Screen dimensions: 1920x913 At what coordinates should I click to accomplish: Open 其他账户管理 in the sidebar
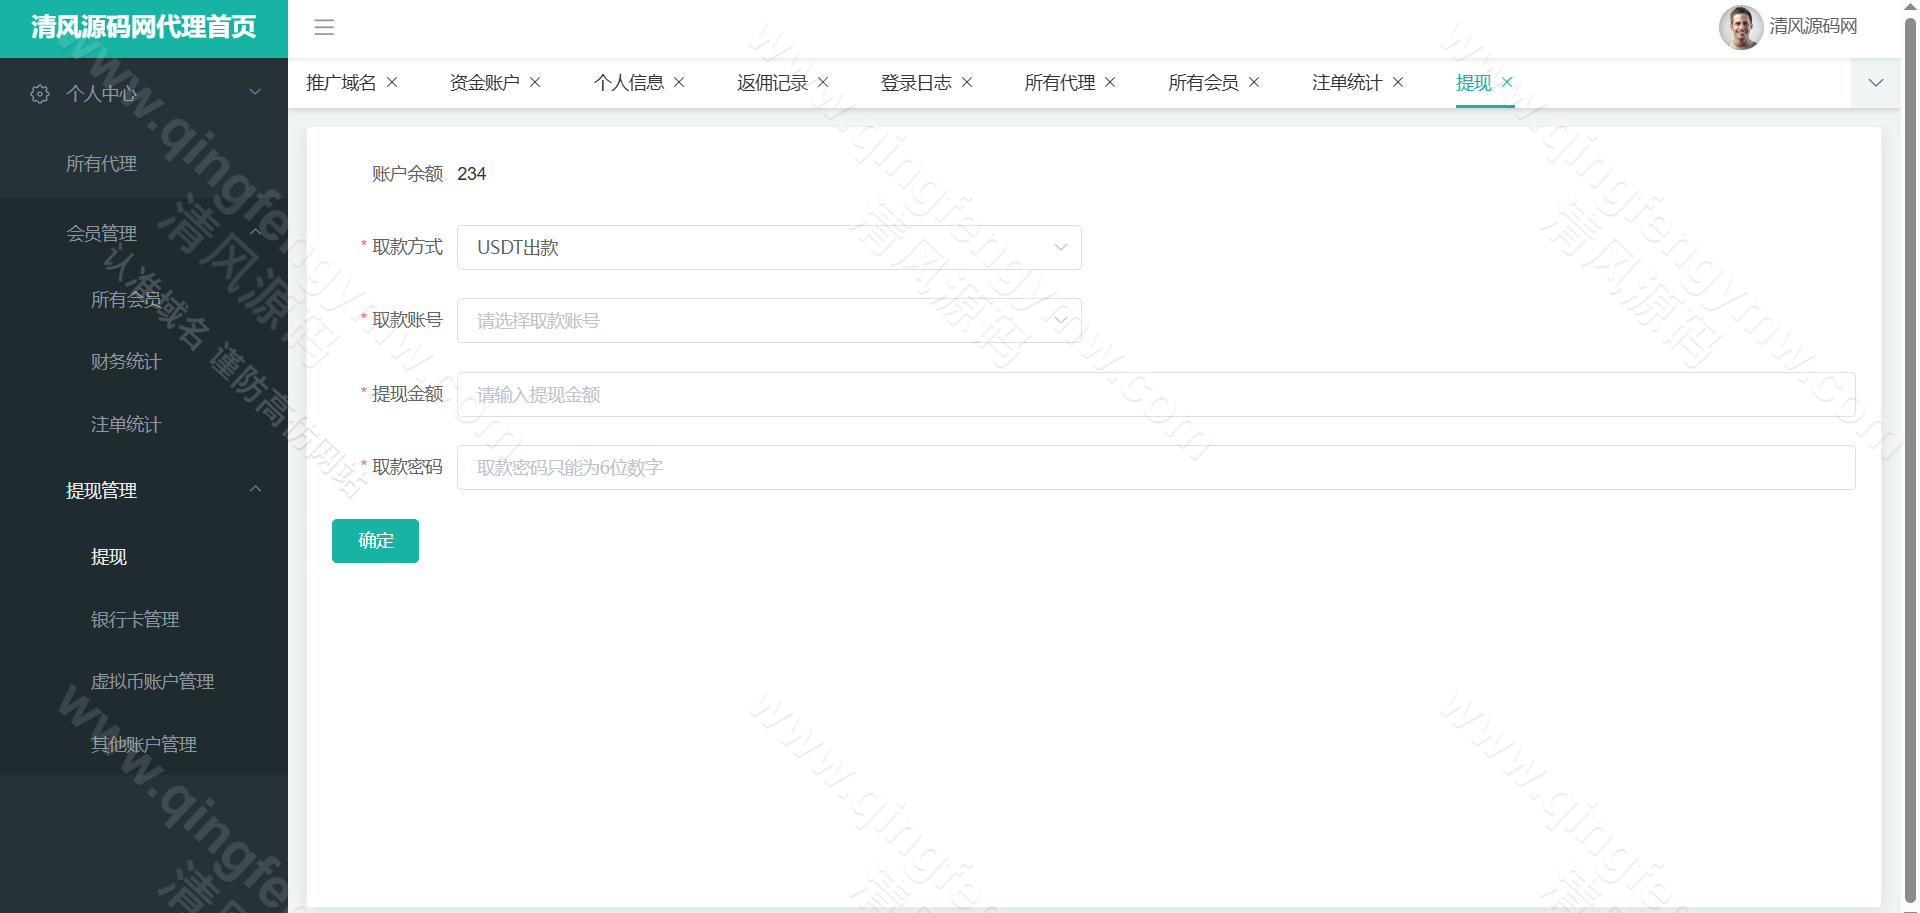point(144,744)
